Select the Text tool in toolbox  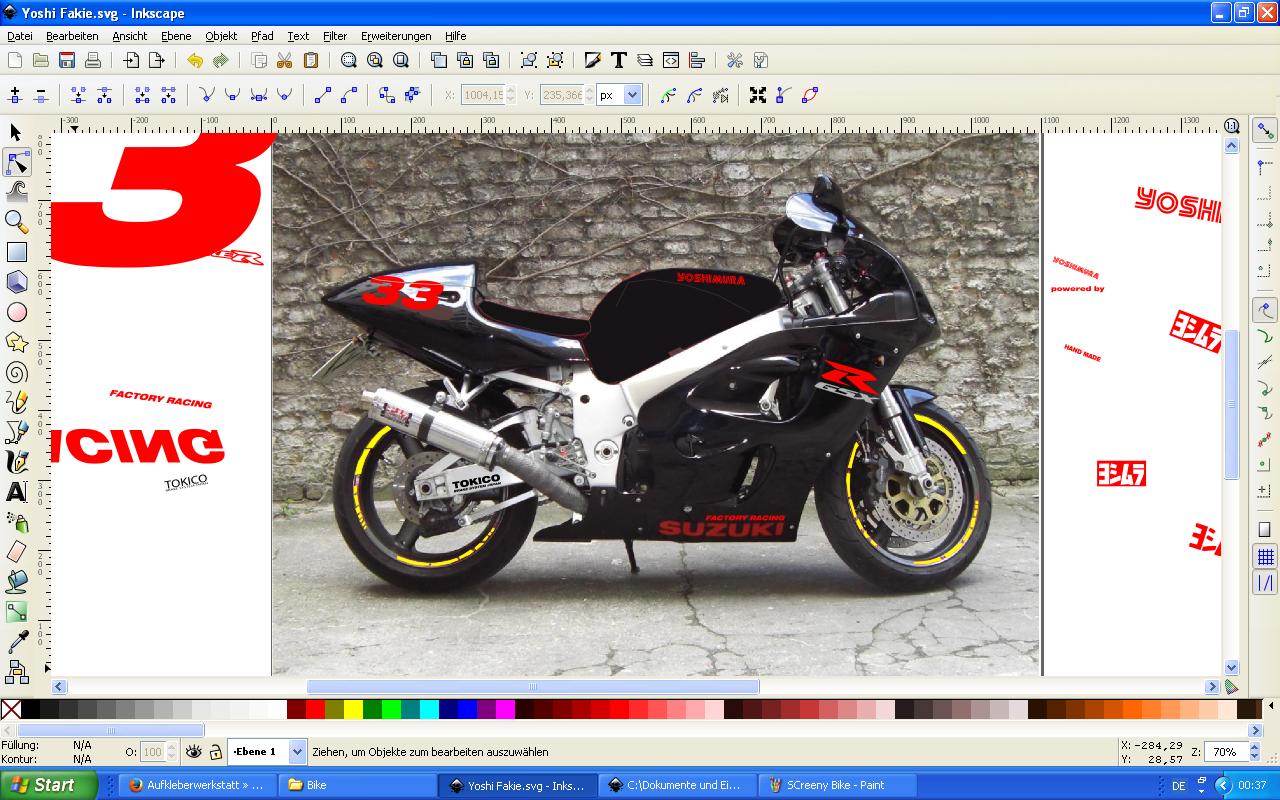[x=16, y=492]
